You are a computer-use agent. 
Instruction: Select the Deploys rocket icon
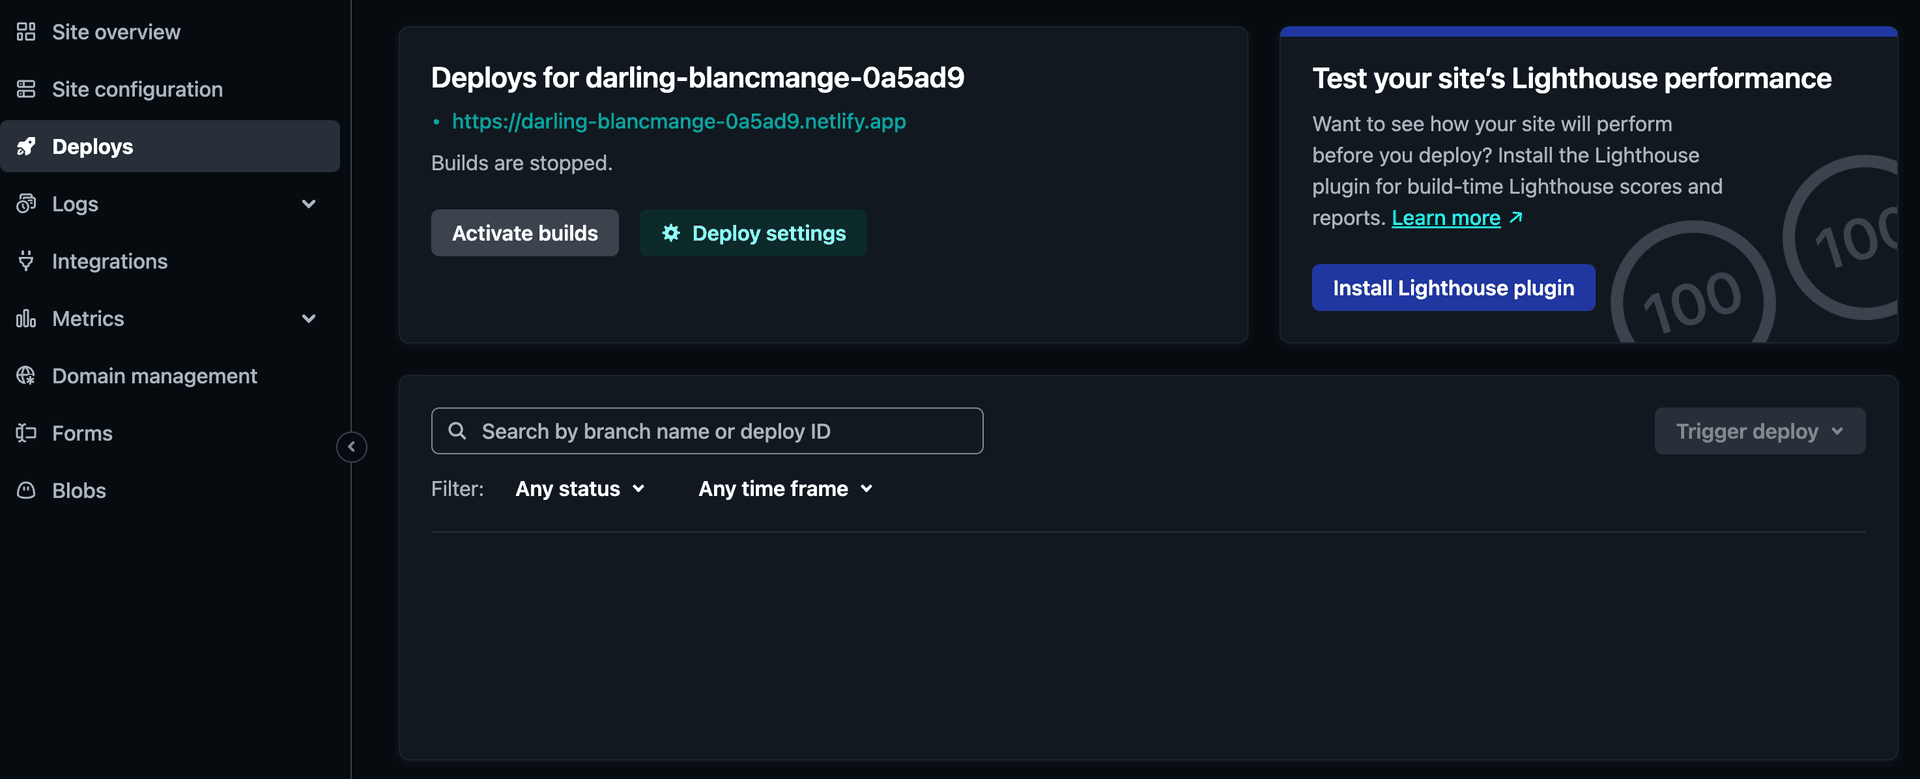26,146
